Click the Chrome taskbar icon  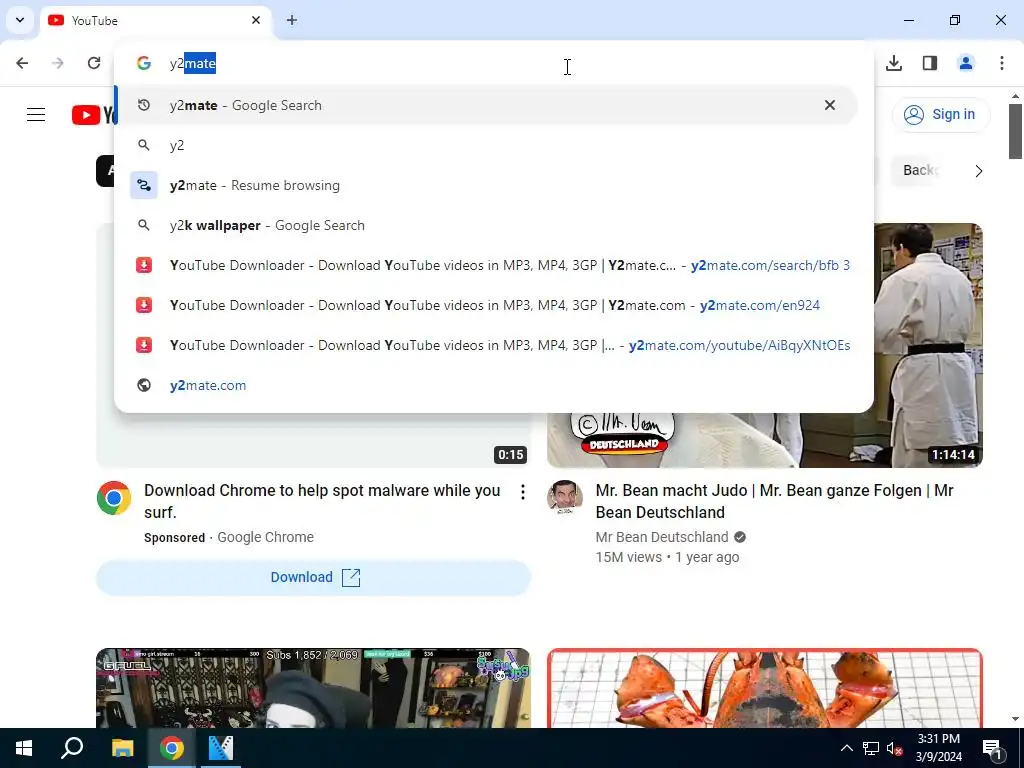pyautogui.click(x=171, y=748)
